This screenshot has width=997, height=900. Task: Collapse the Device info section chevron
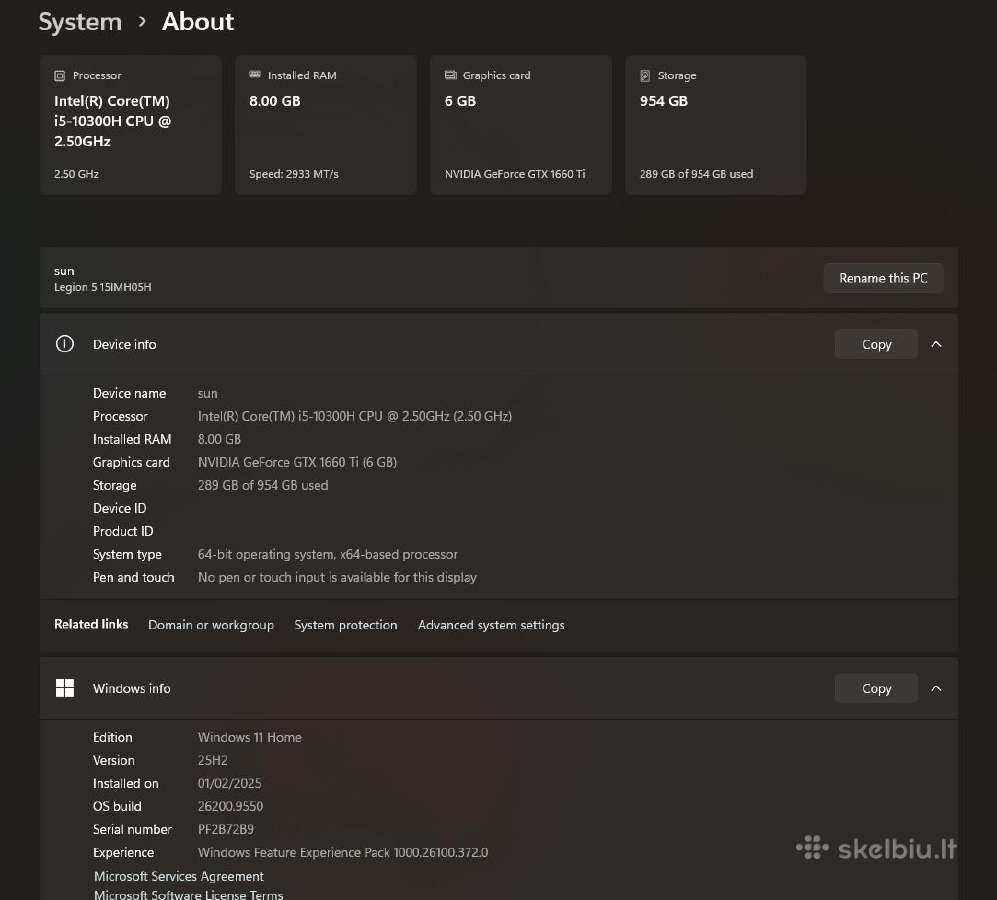tap(936, 344)
